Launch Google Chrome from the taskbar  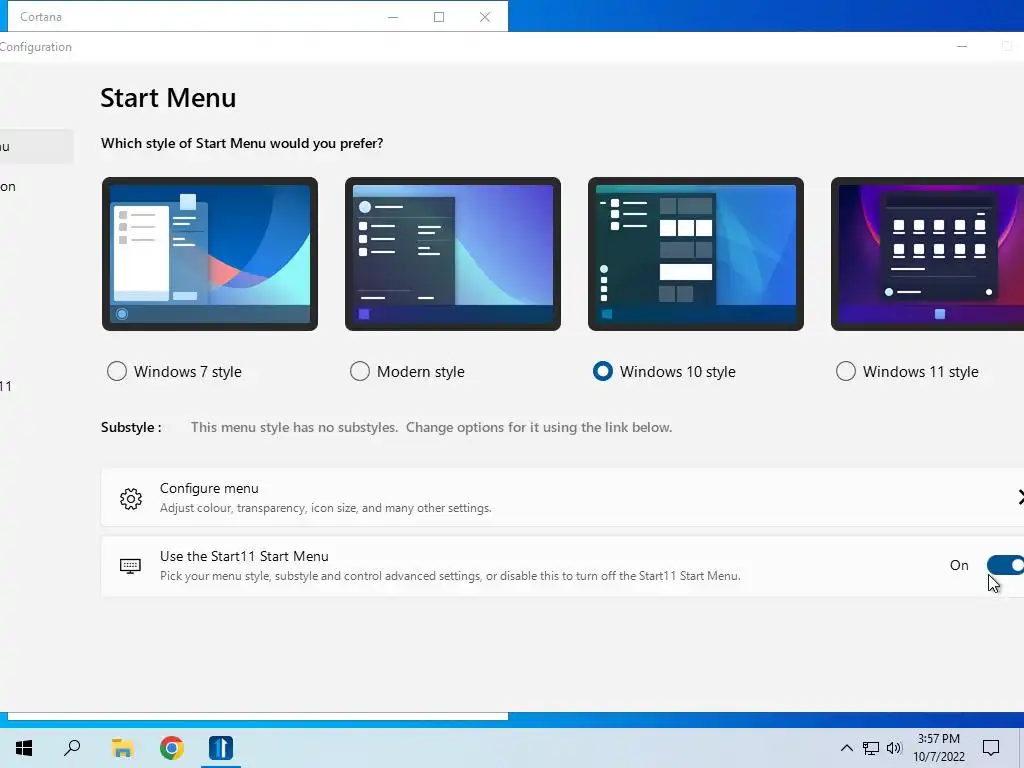tap(172, 748)
